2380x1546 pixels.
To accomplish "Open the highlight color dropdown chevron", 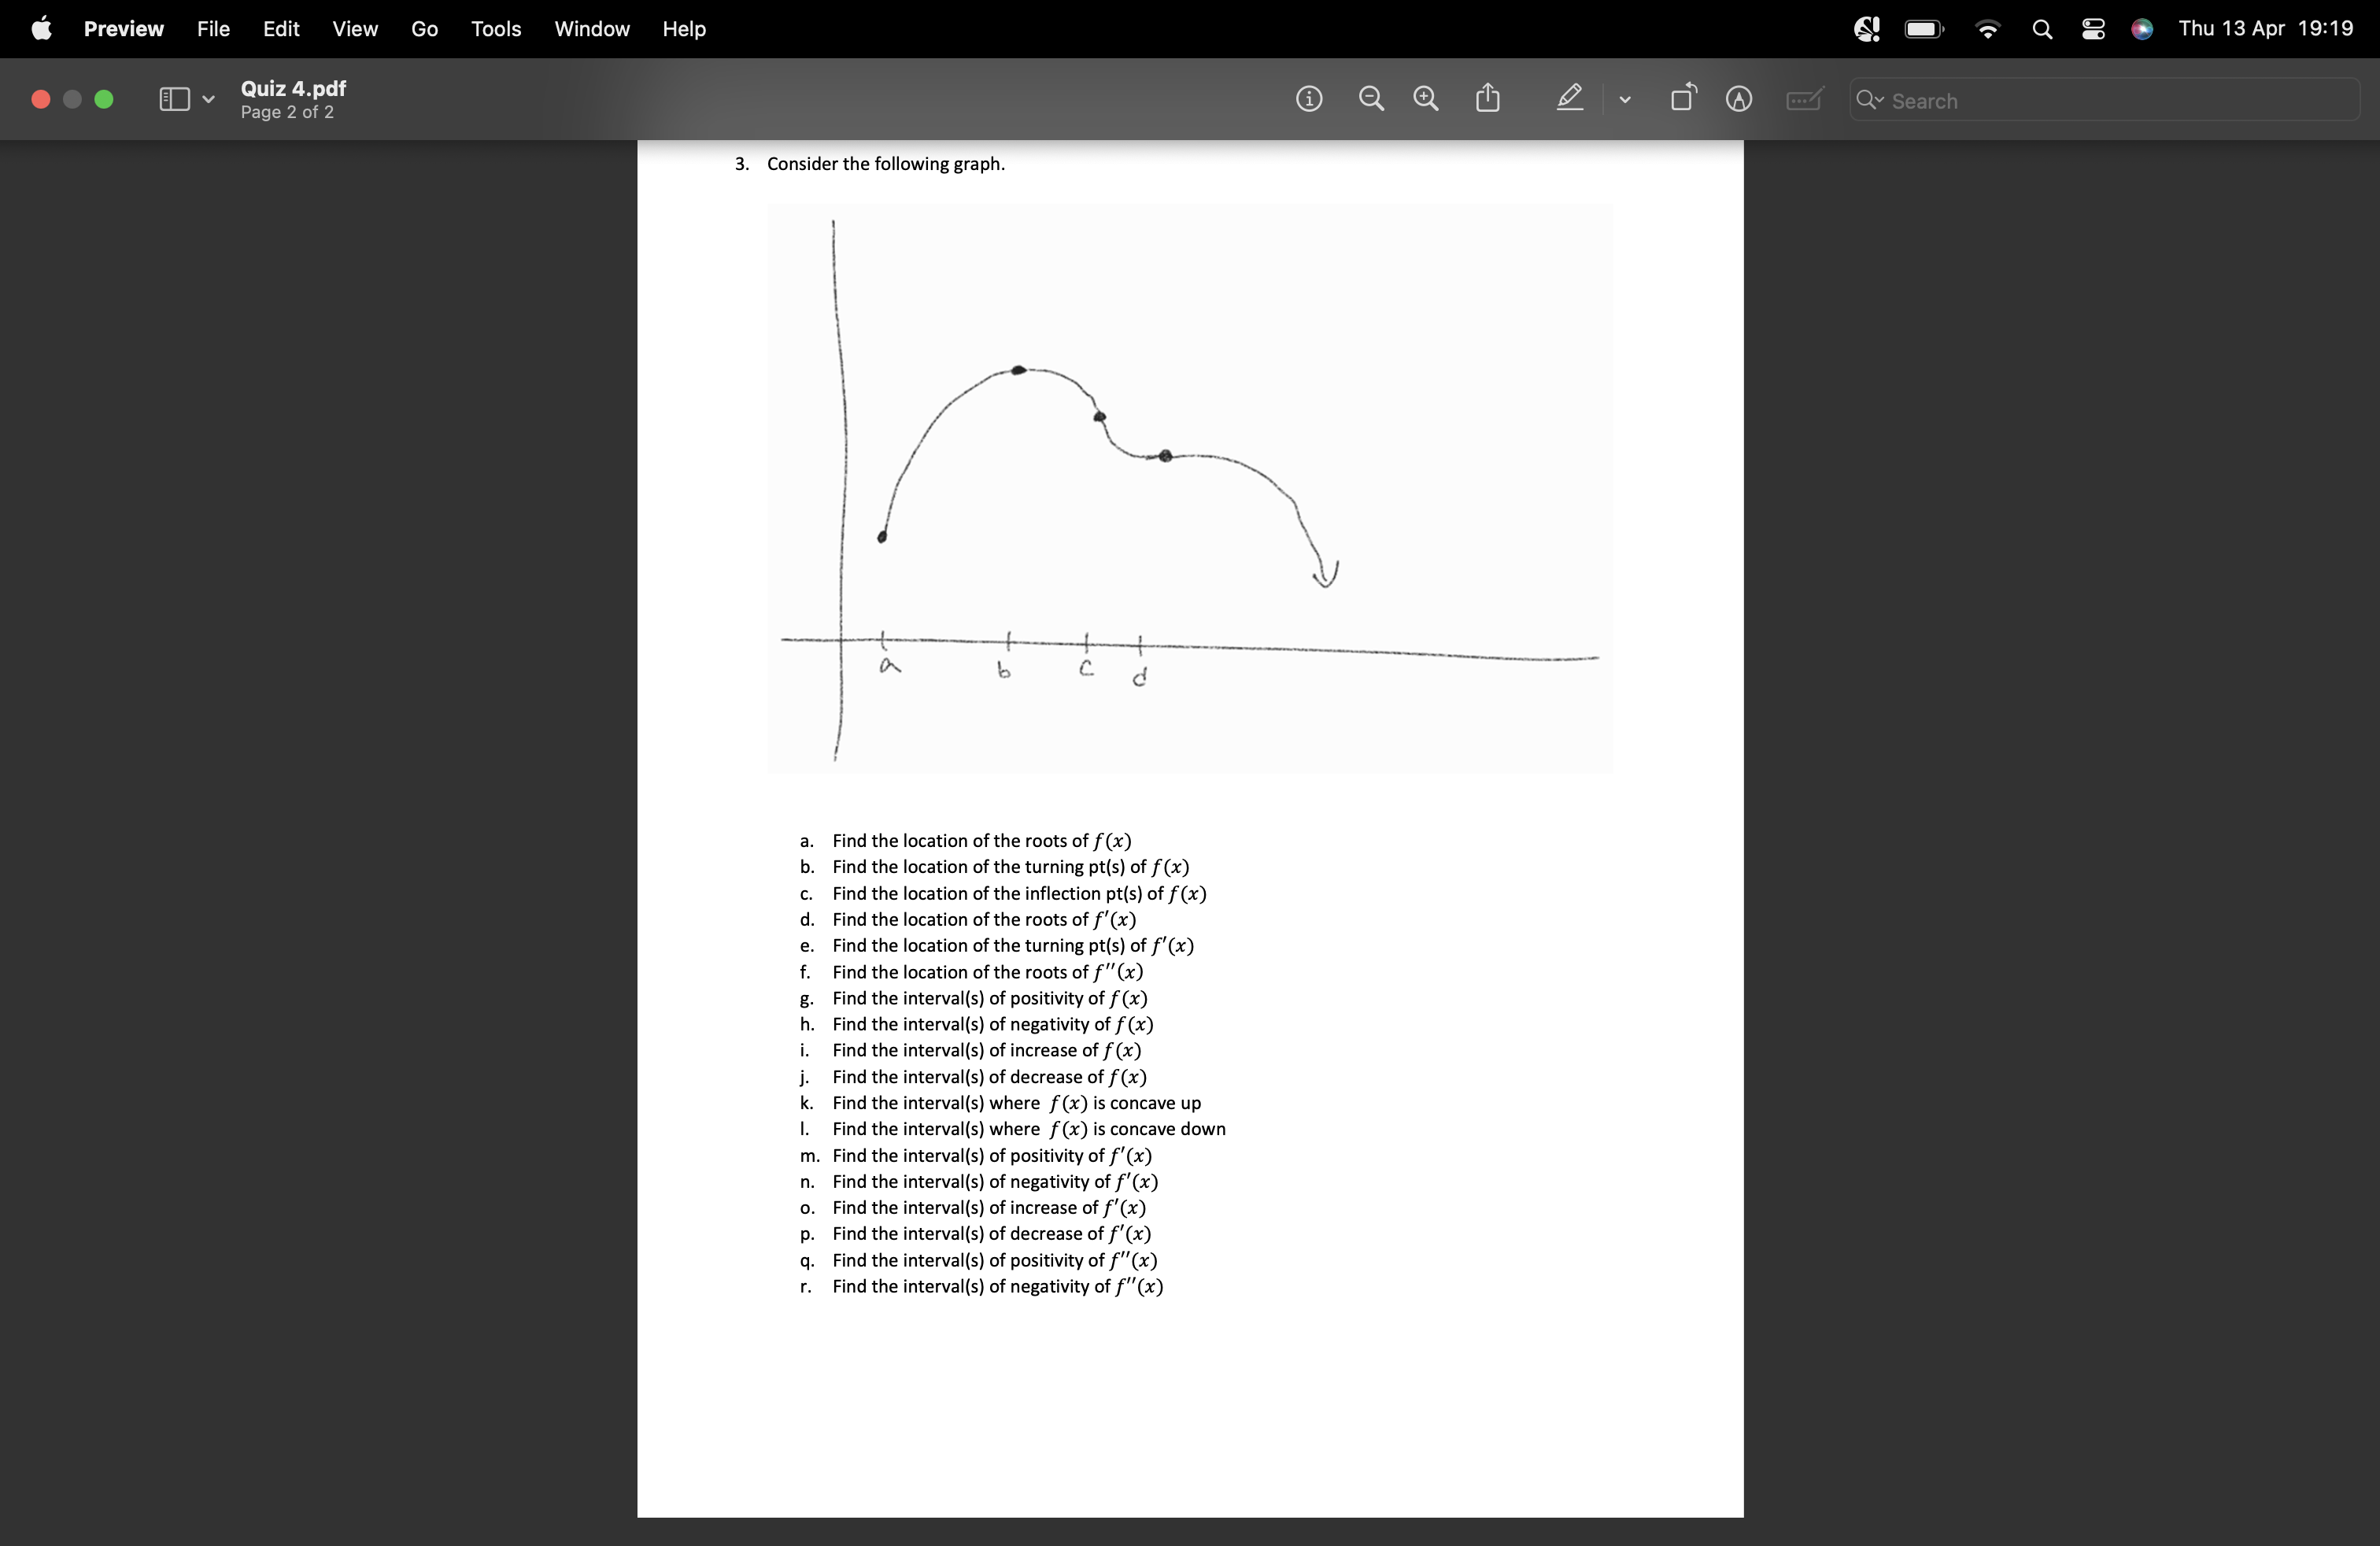I will [x=1624, y=99].
